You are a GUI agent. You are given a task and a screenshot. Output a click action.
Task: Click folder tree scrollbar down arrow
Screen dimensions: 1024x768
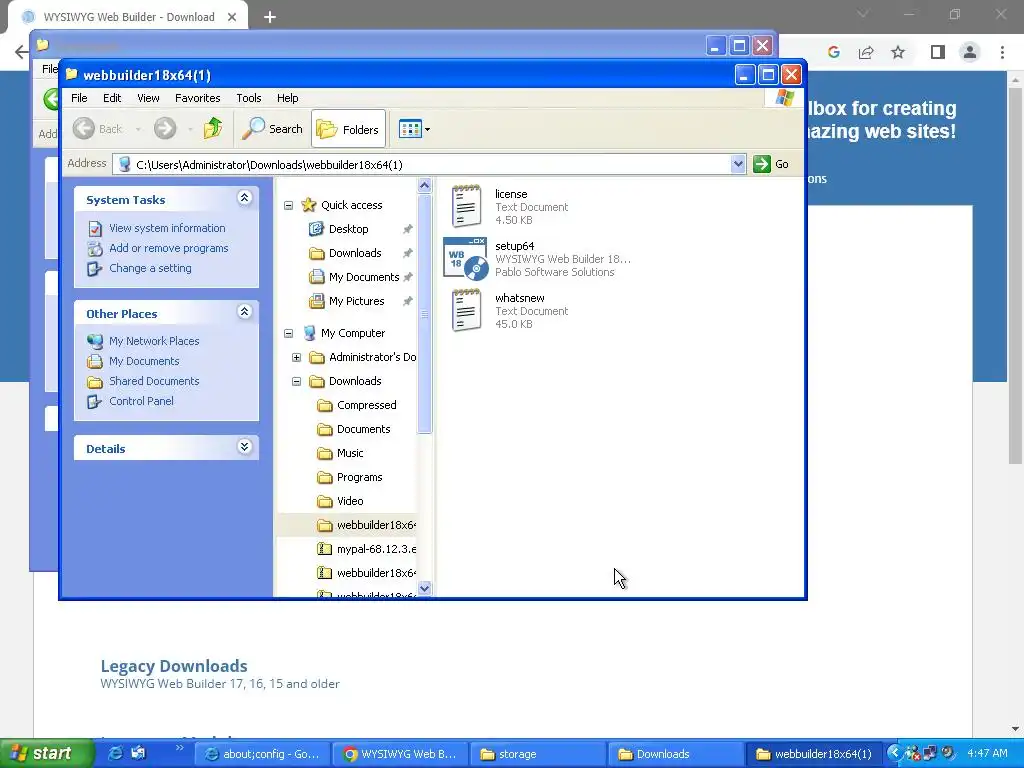click(x=424, y=588)
